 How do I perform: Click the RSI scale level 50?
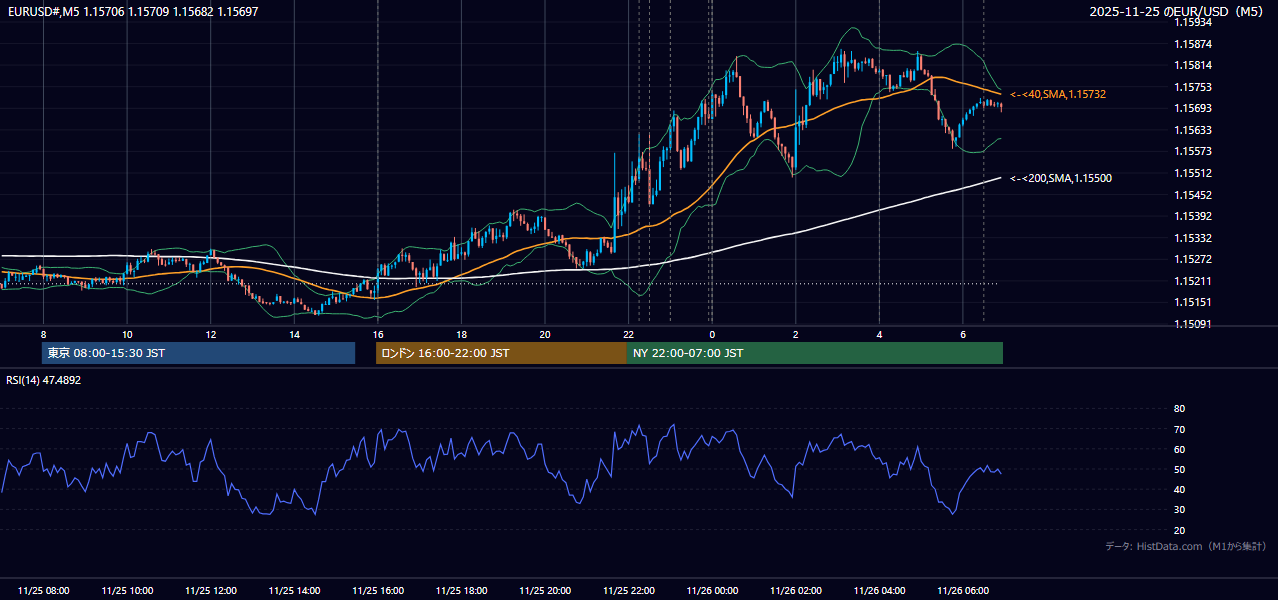1179,470
